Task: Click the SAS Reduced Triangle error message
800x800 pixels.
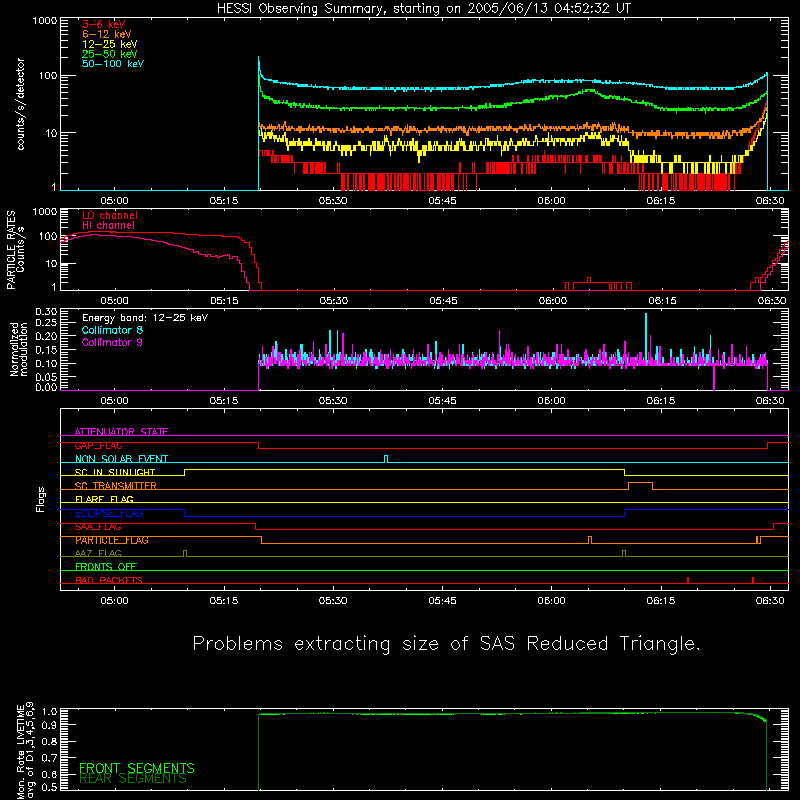Action: coord(446,644)
